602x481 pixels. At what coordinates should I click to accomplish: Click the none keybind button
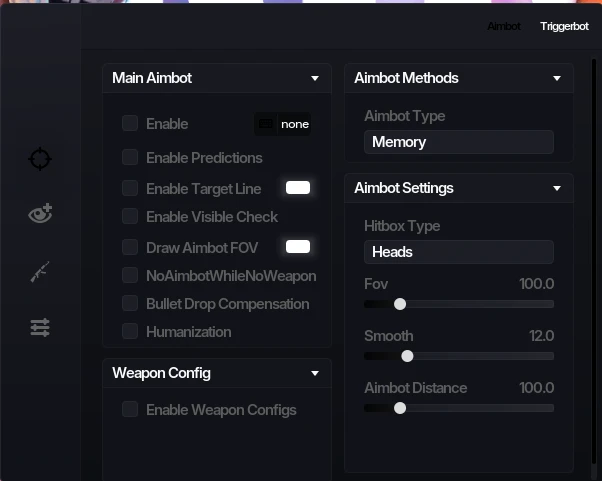pos(295,124)
